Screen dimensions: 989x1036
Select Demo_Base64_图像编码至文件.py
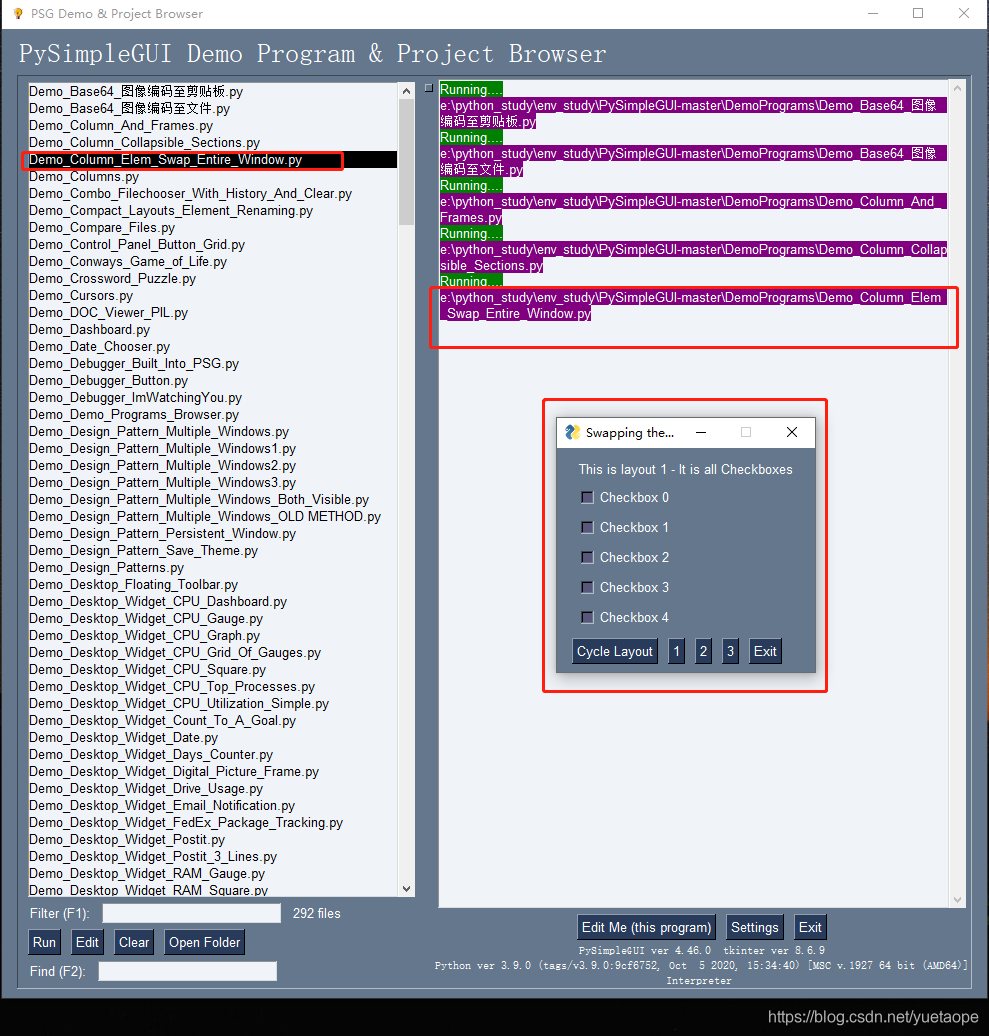(129, 108)
